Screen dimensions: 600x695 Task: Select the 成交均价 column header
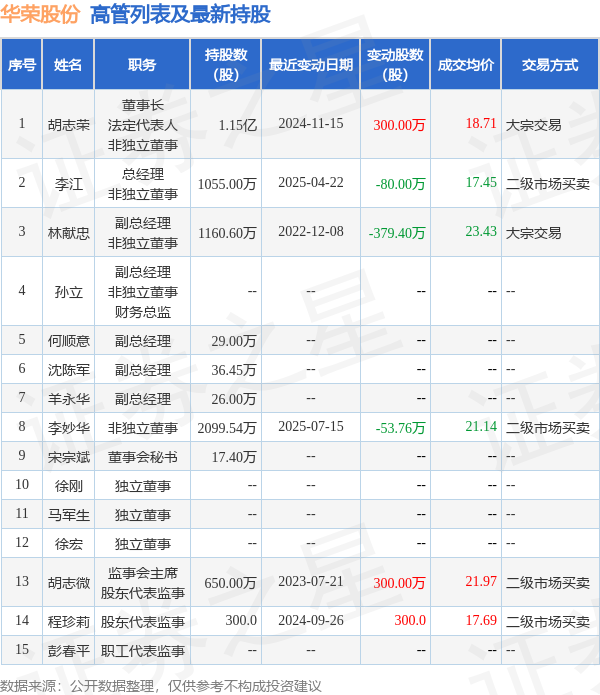coord(466,65)
